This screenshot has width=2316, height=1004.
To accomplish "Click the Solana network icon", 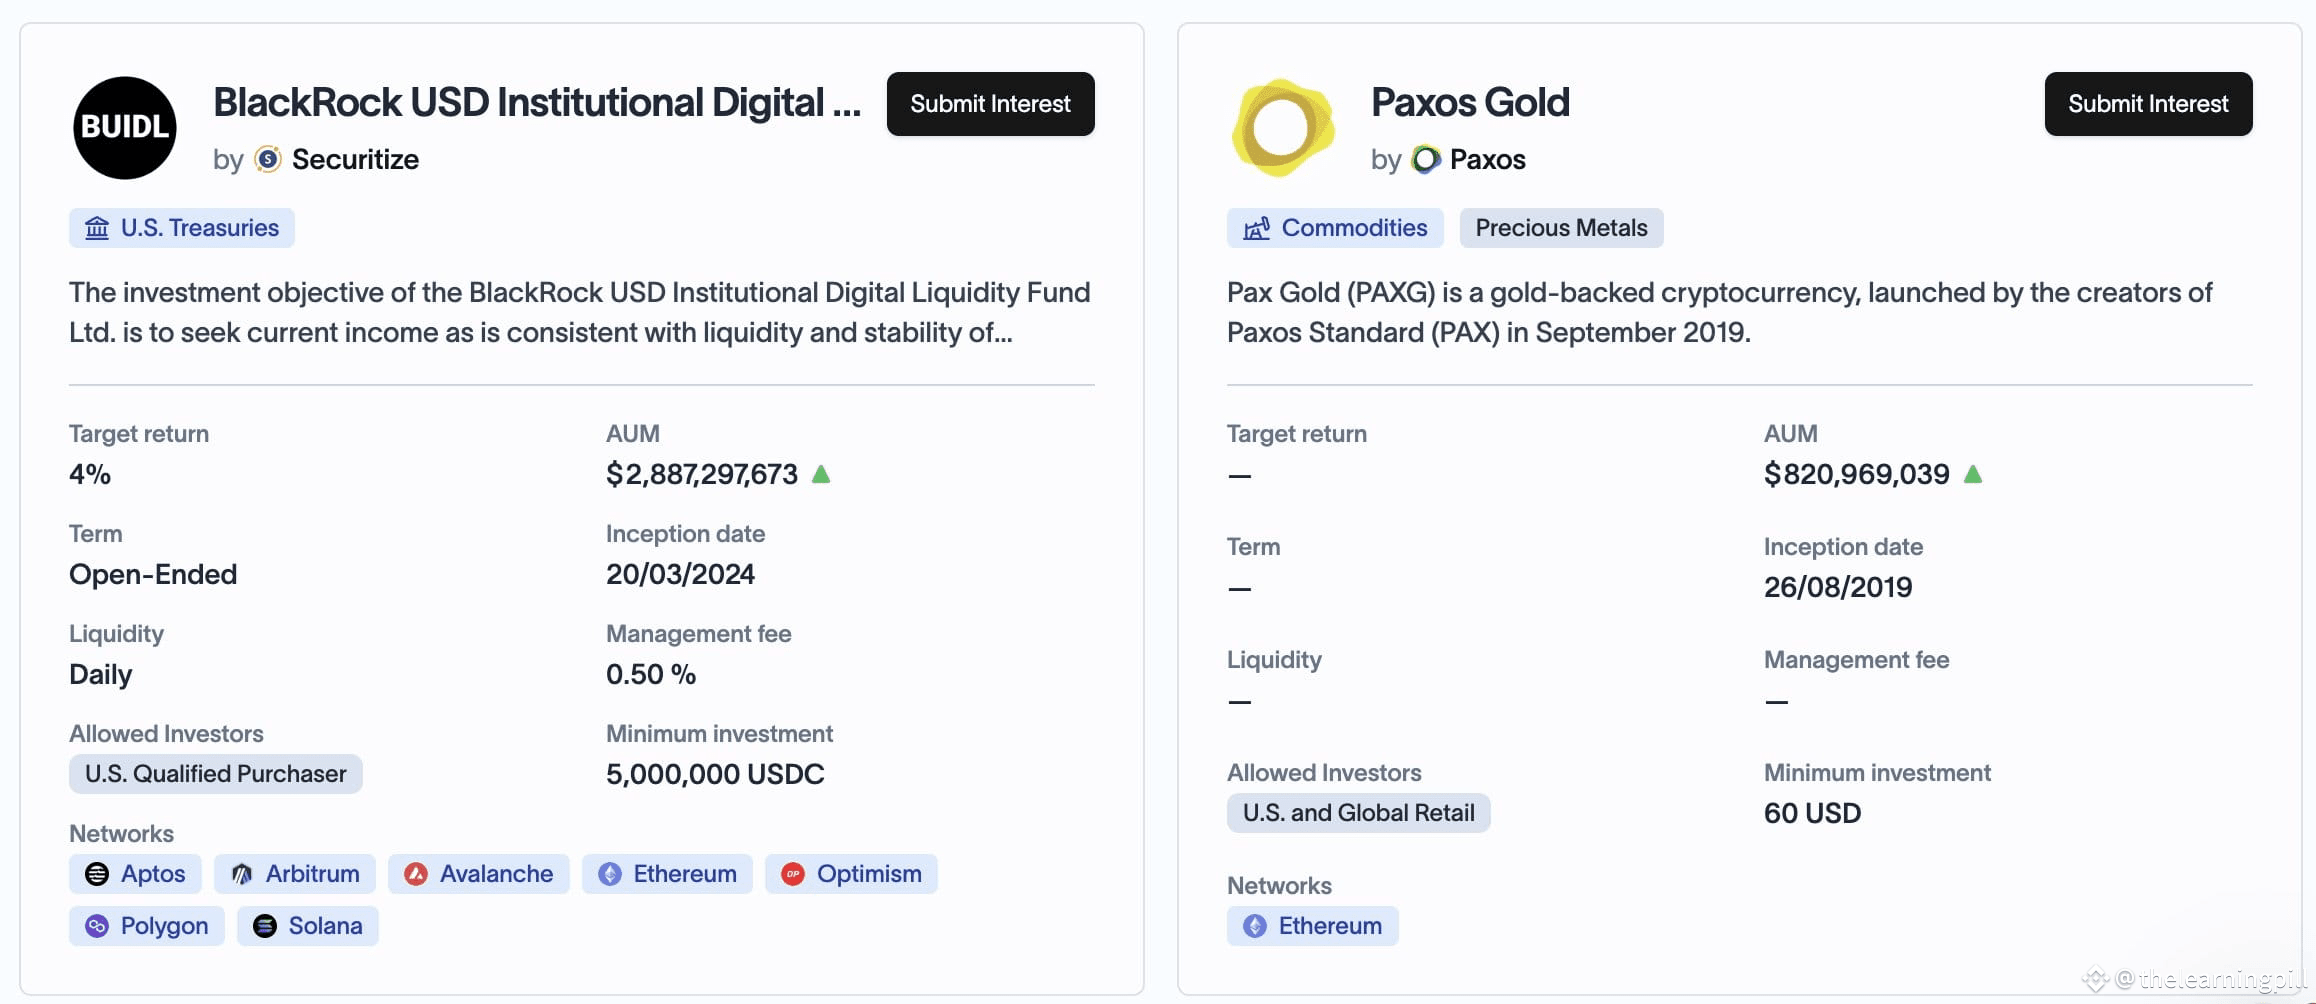I will point(265,926).
